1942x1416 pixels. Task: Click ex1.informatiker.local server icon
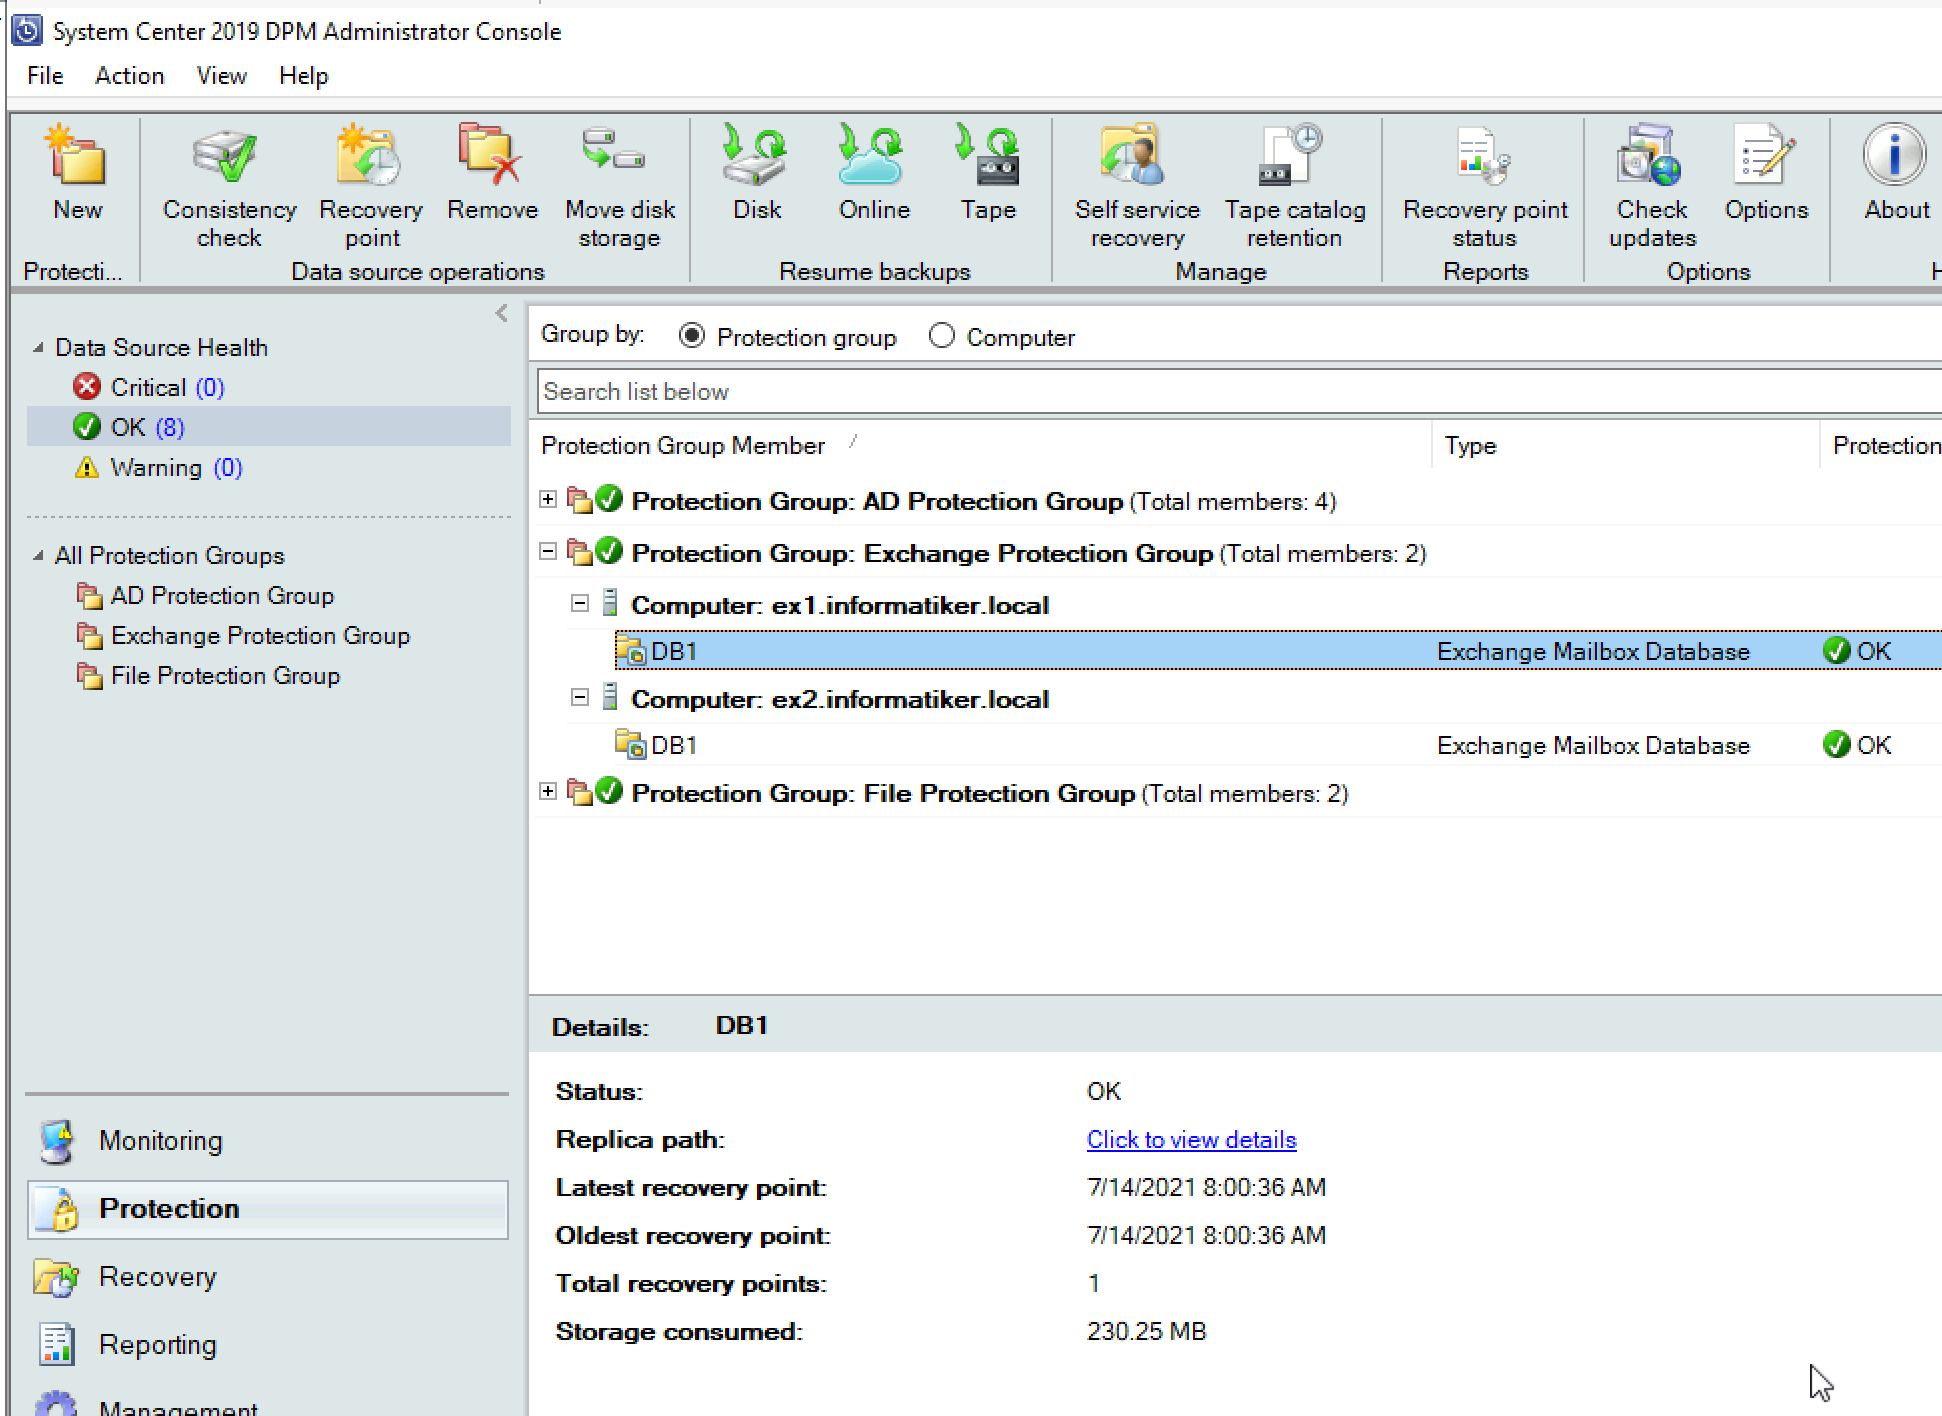point(610,603)
